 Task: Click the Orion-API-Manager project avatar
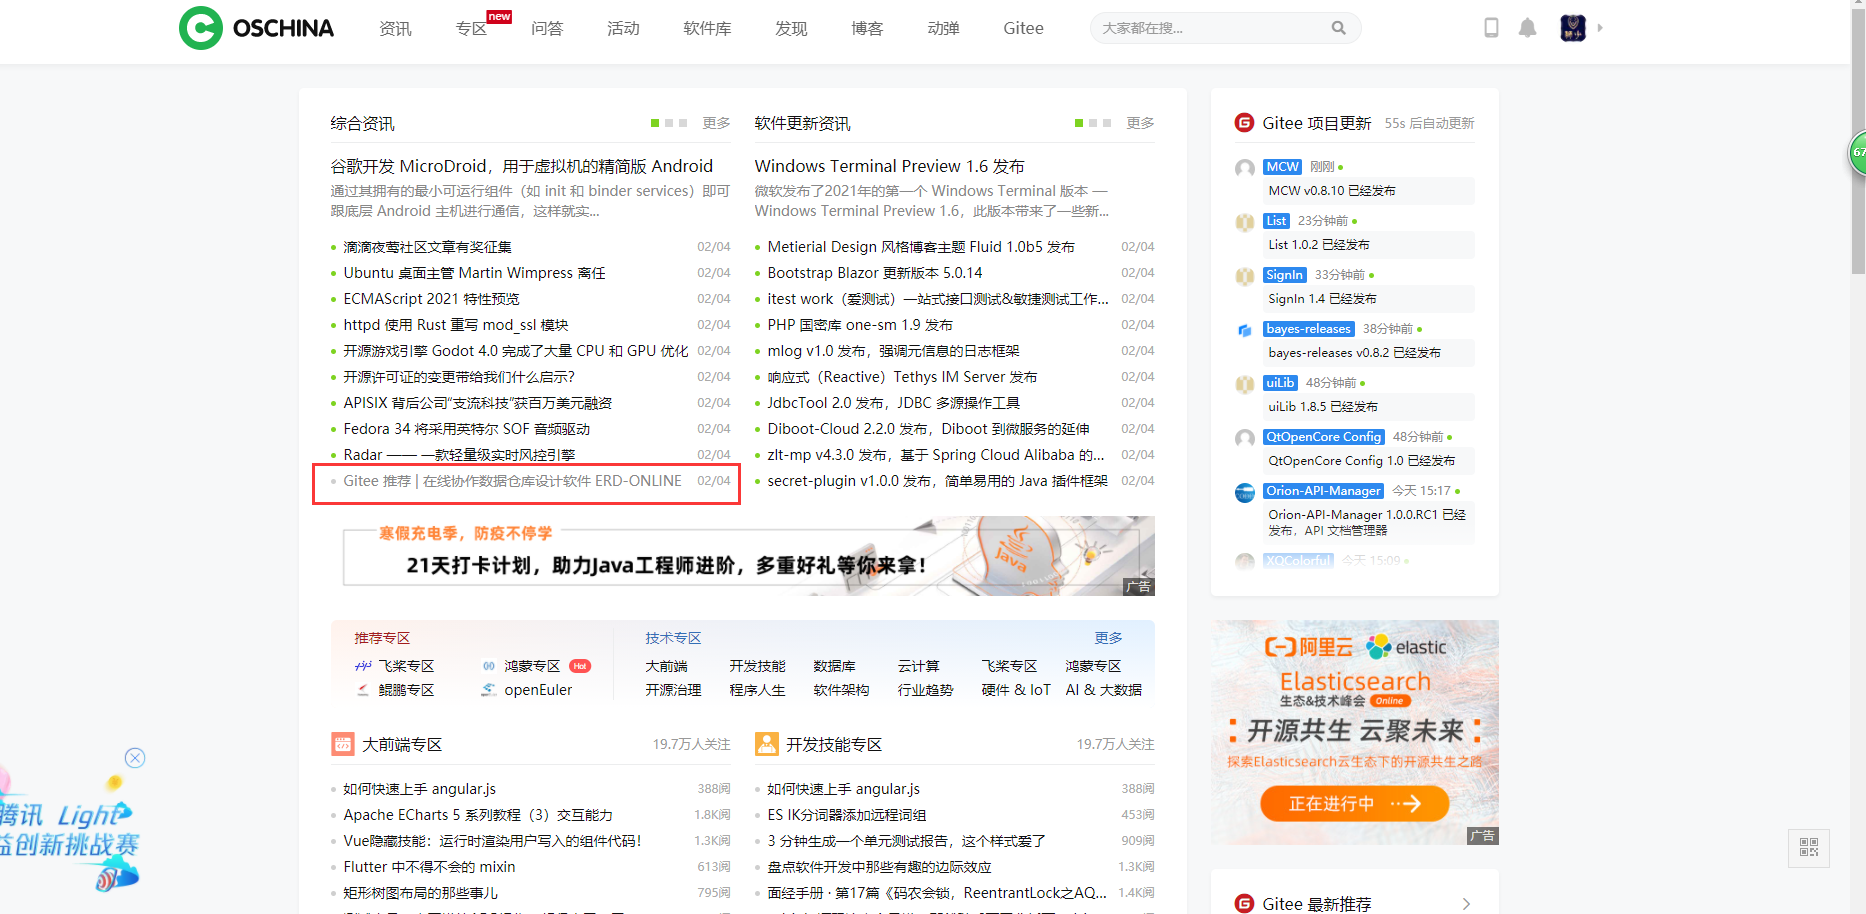1245,492
